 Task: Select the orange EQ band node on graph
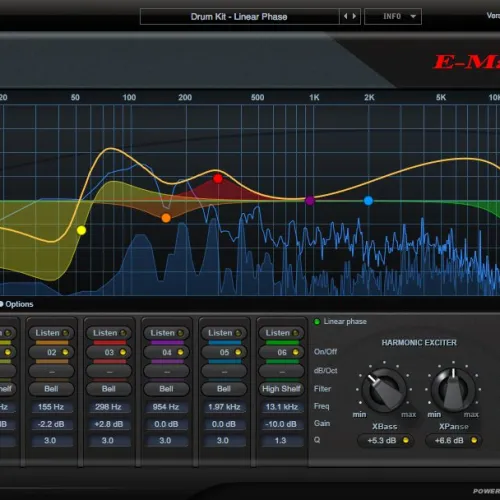[x=166, y=218]
